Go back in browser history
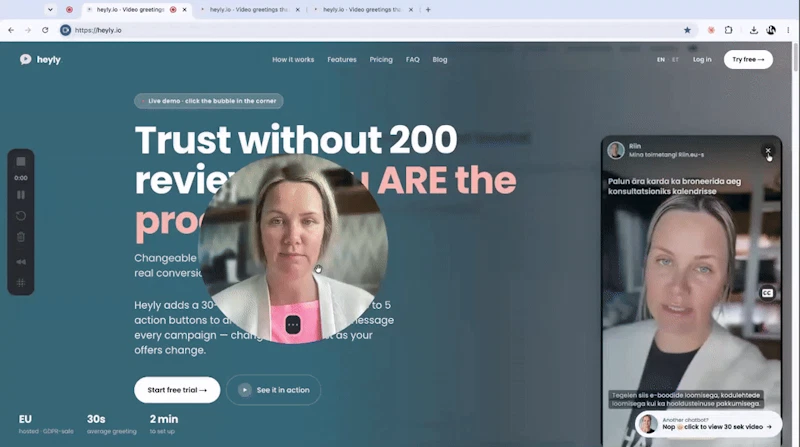800x447 pixels. (x=11, y=30)
